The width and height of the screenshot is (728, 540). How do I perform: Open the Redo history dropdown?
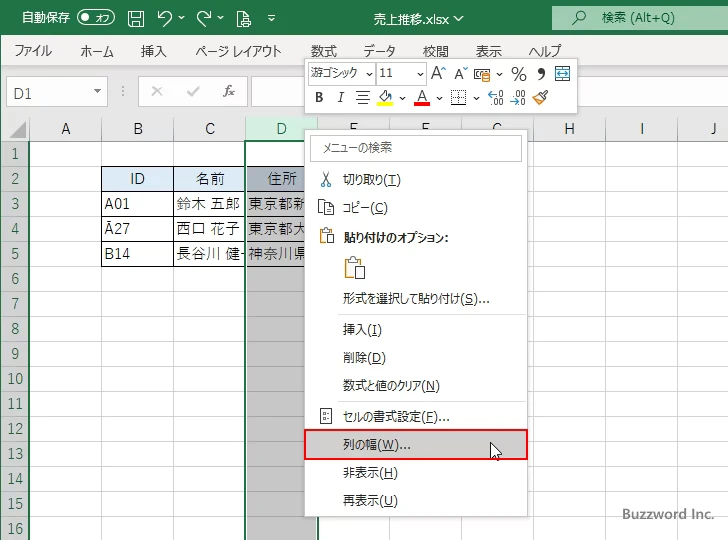(221, 18)
